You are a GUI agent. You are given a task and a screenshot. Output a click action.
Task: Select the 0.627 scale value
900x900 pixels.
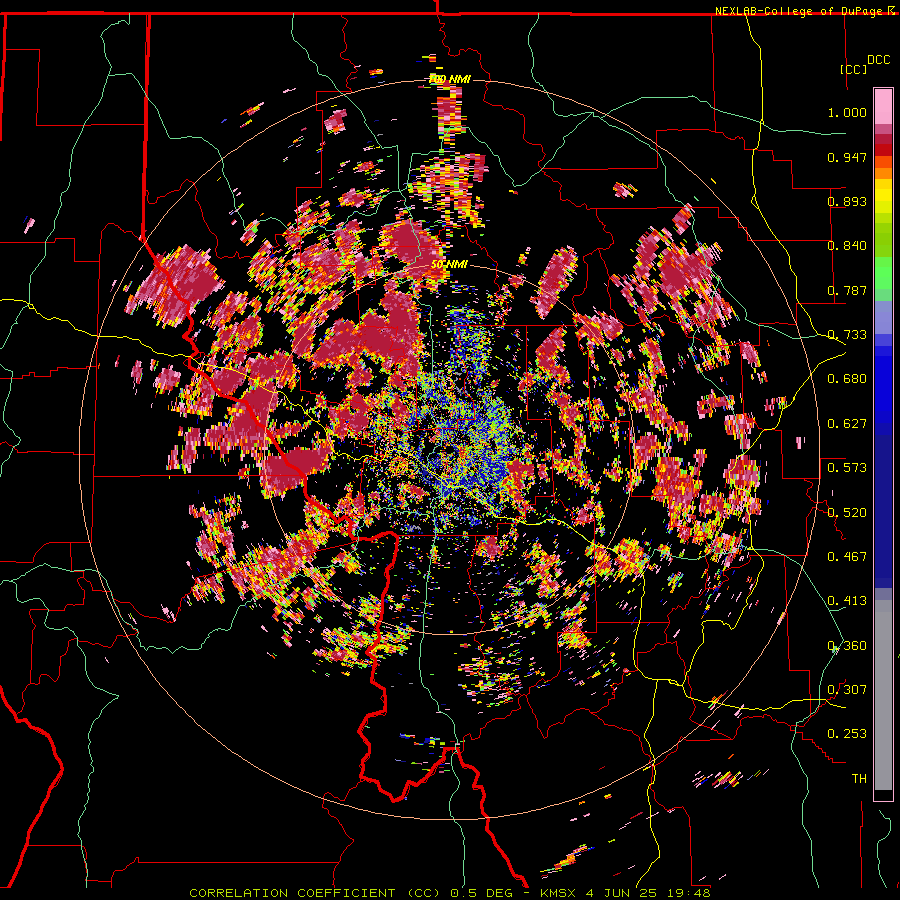pos(847,424)
